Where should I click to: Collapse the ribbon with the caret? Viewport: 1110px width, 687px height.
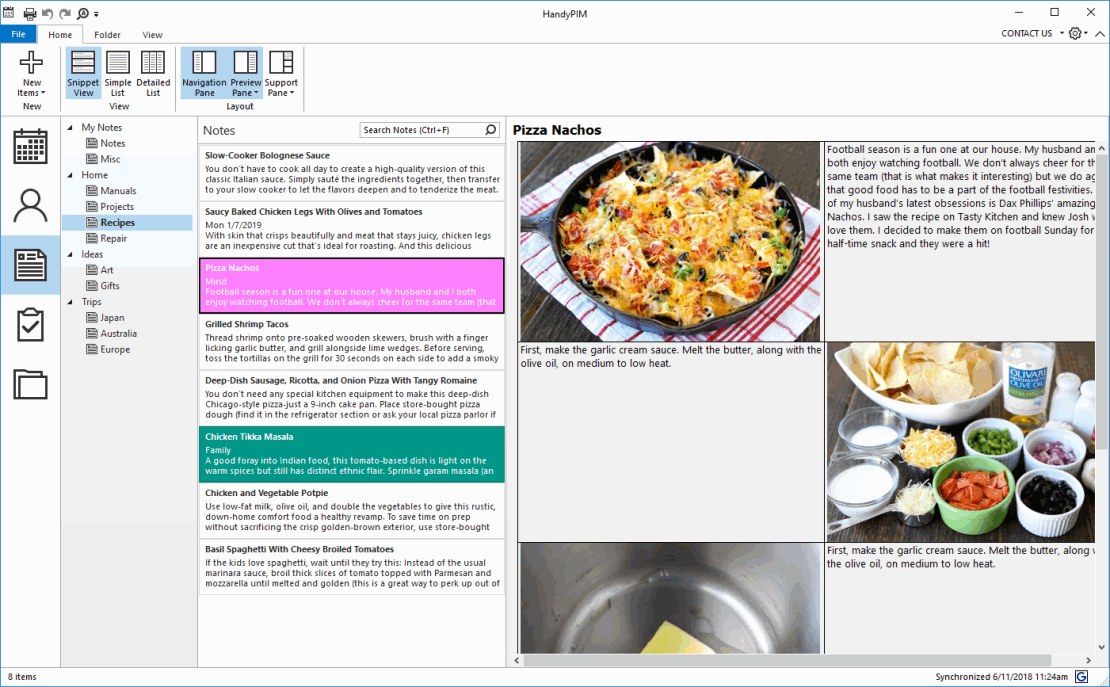click(x=1099, y=33)
